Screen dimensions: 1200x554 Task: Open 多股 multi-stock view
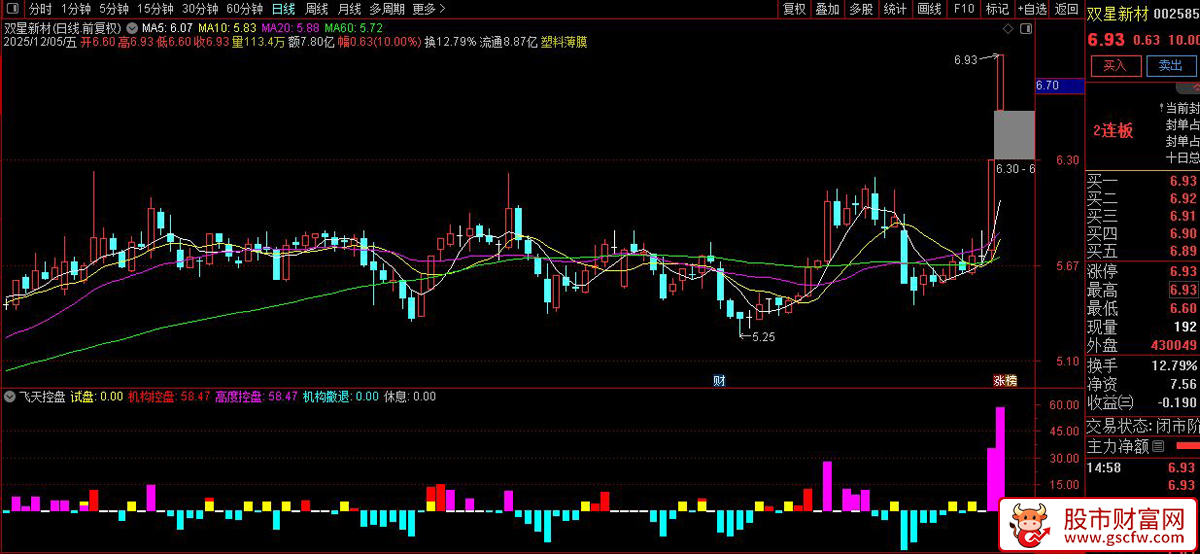(861, 9)
